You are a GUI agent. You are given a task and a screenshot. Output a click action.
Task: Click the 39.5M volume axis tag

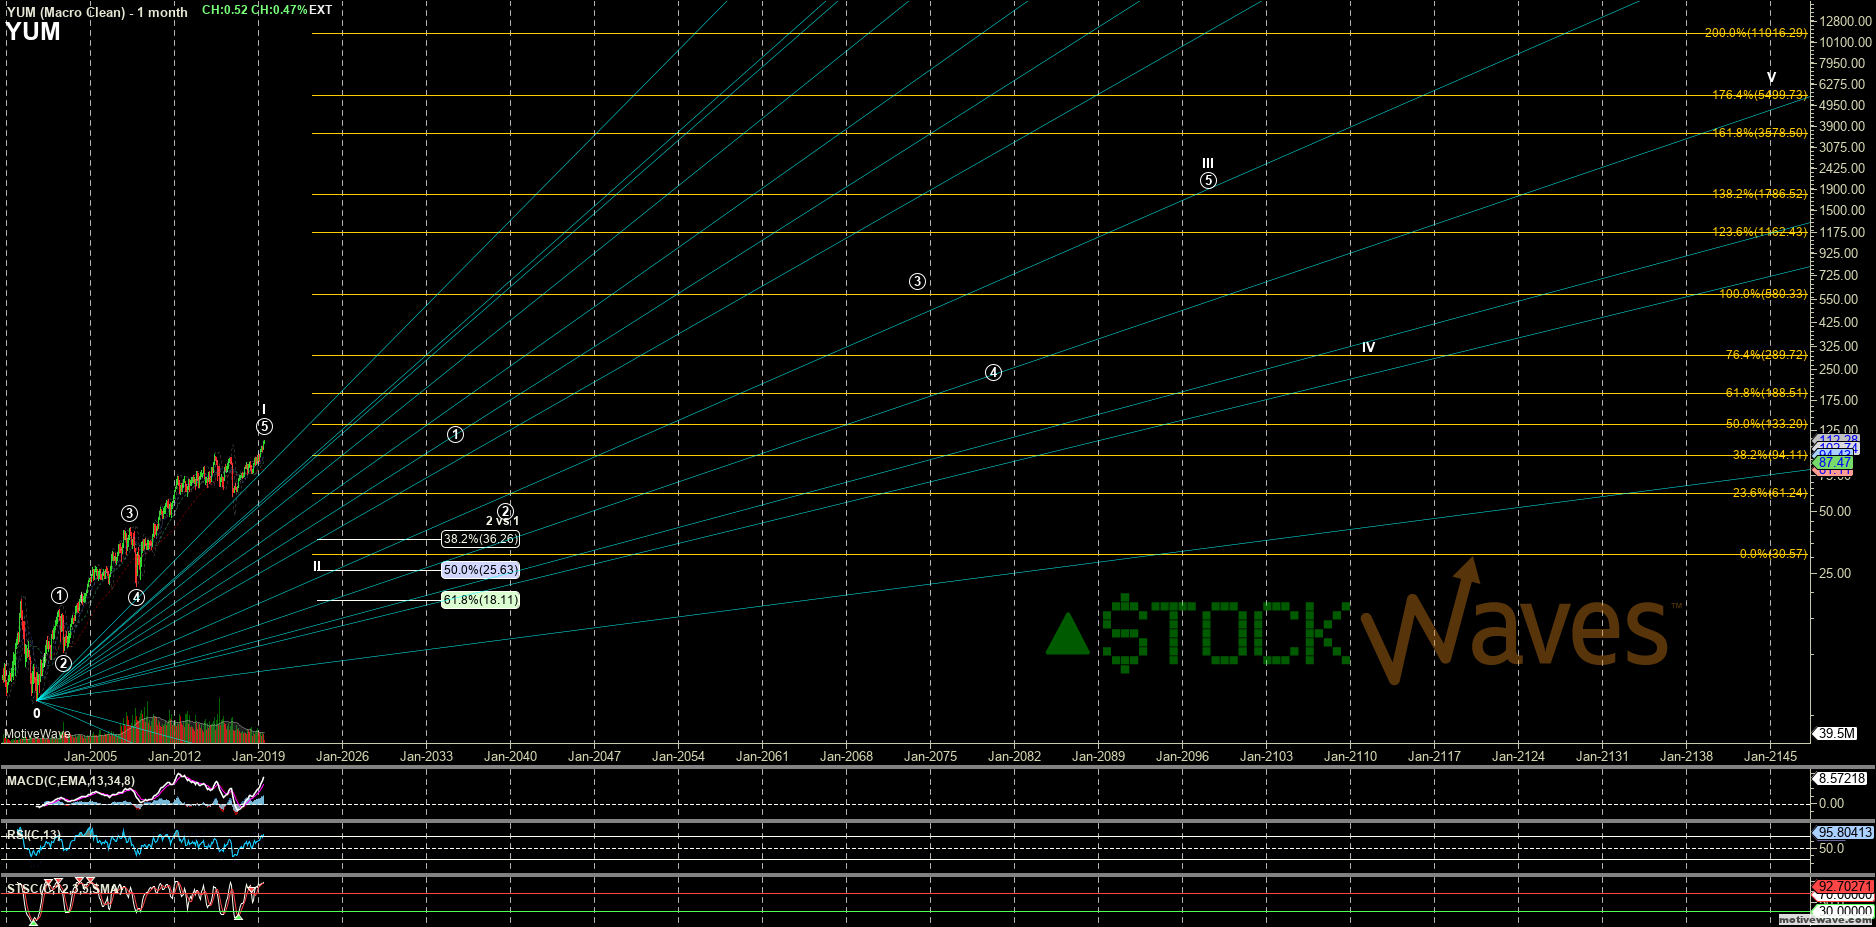pyautogui.click(x=1836, y=733)
